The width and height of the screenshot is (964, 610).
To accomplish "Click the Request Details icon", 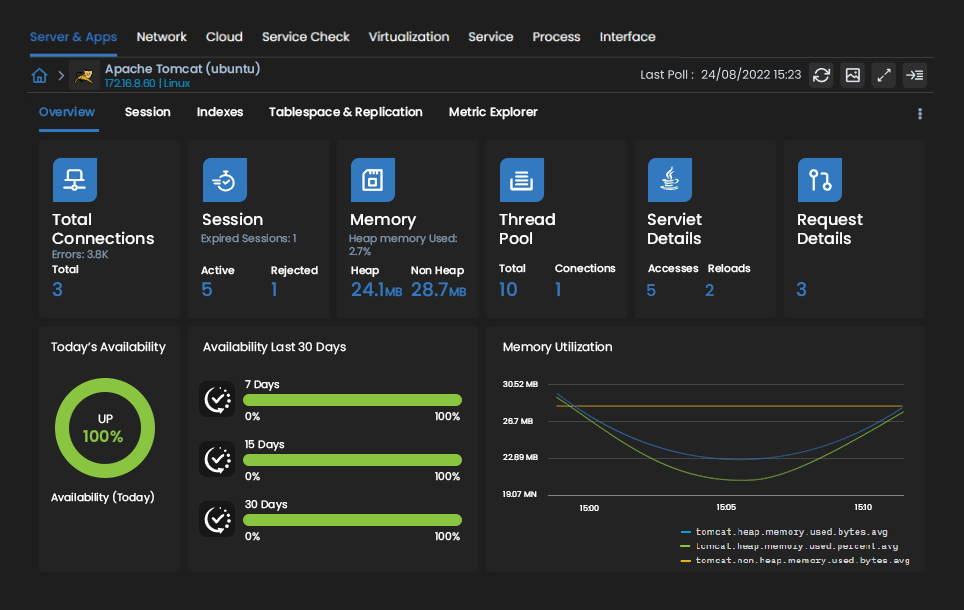I will coord(820,180).
